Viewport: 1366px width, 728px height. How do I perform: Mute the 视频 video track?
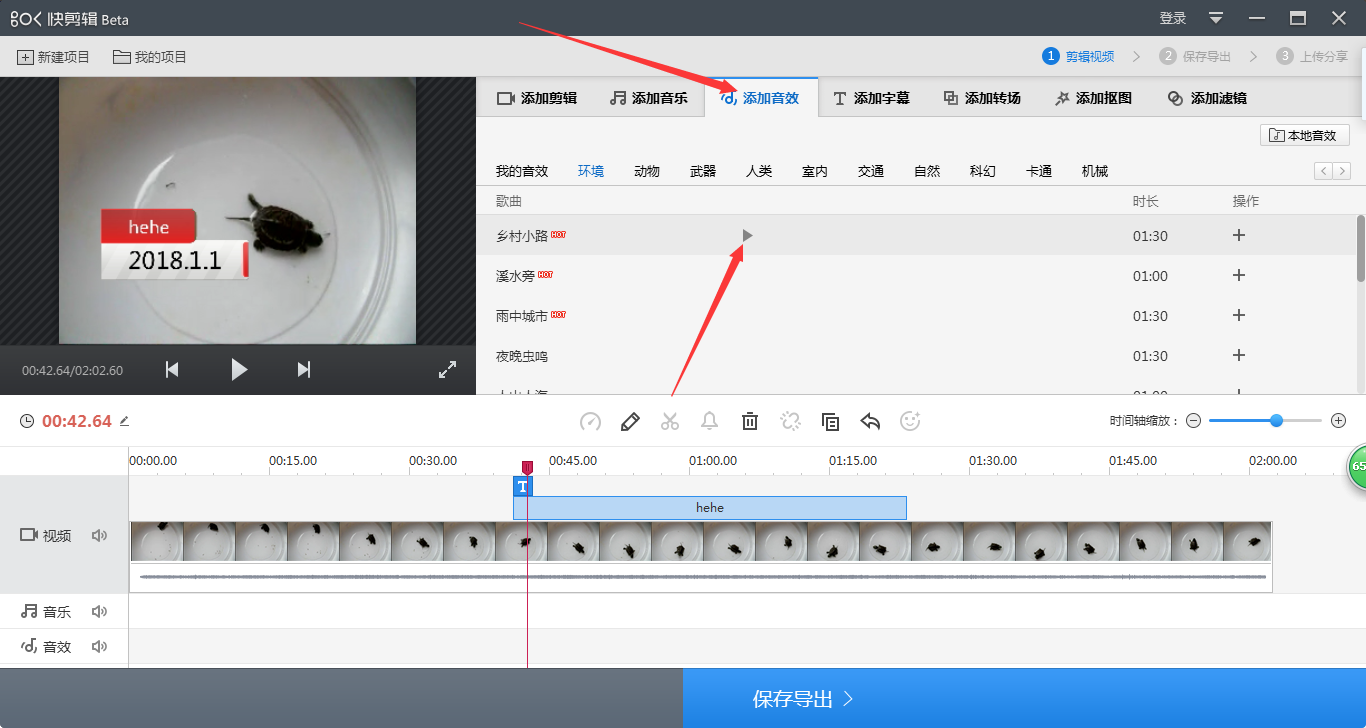(x=99, y=535)
